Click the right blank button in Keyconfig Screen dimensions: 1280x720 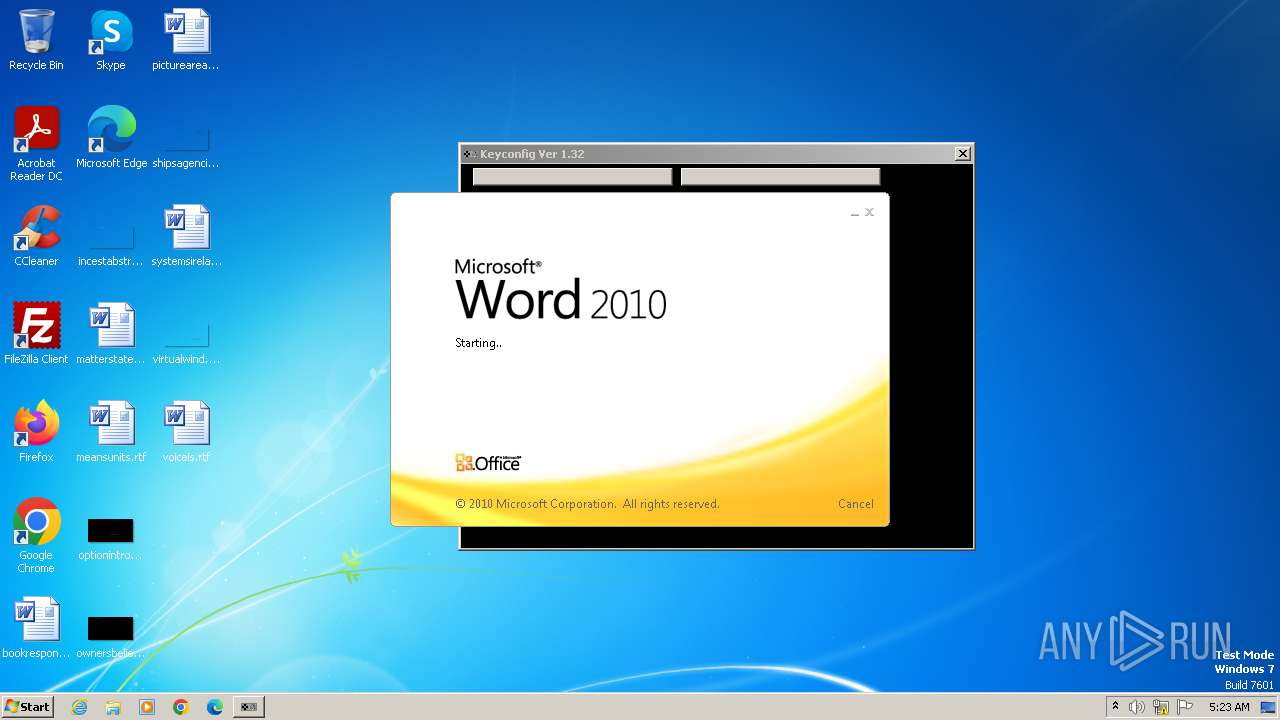tap(780, 177)
